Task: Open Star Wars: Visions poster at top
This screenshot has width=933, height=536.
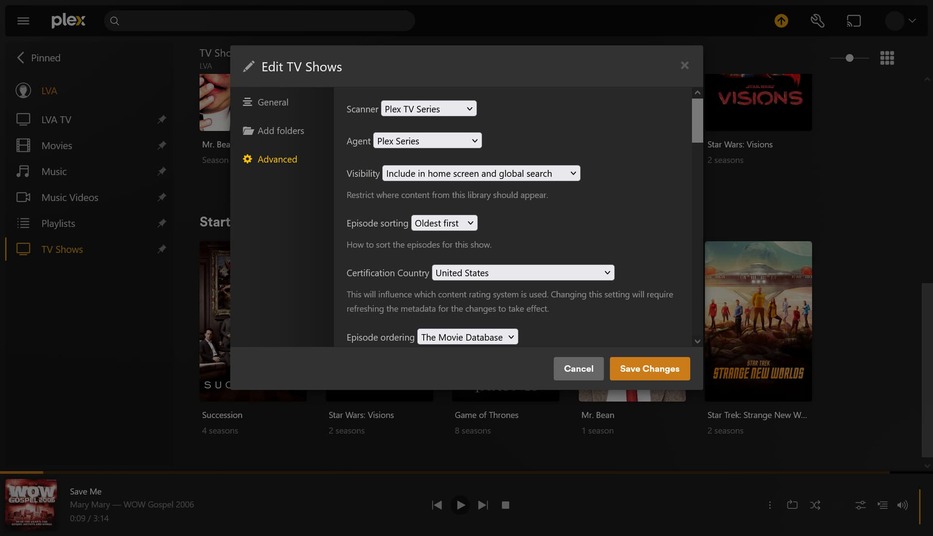Action: (x=758, y=102)
